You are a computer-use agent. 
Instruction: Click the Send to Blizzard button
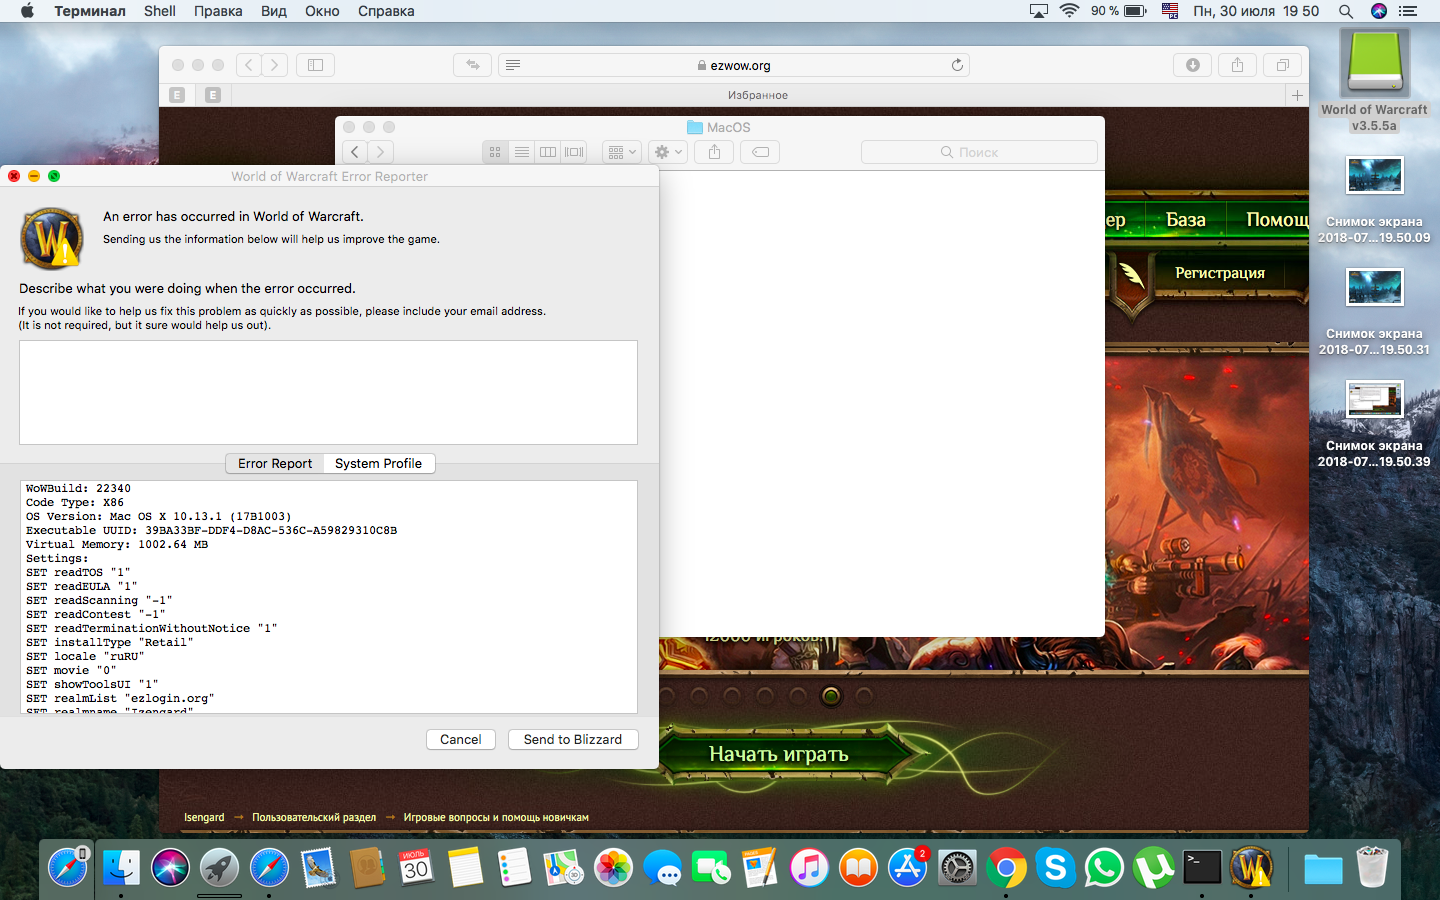572,739
